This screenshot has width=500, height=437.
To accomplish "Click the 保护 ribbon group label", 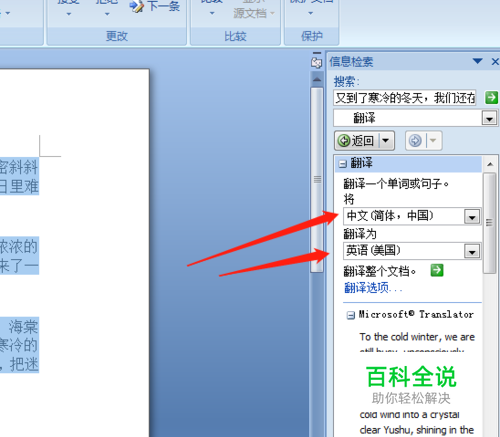I will pos(312,36).
